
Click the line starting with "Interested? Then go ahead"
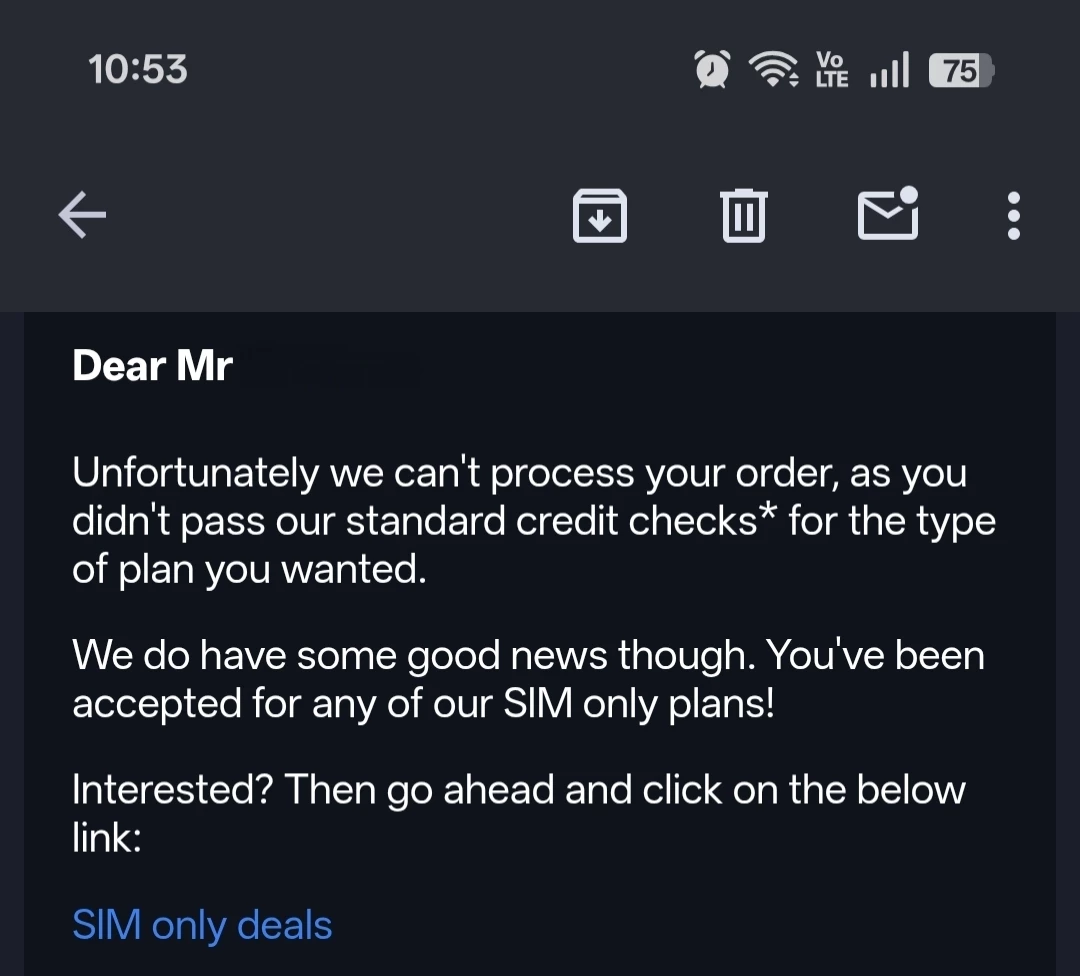point(519,790)
